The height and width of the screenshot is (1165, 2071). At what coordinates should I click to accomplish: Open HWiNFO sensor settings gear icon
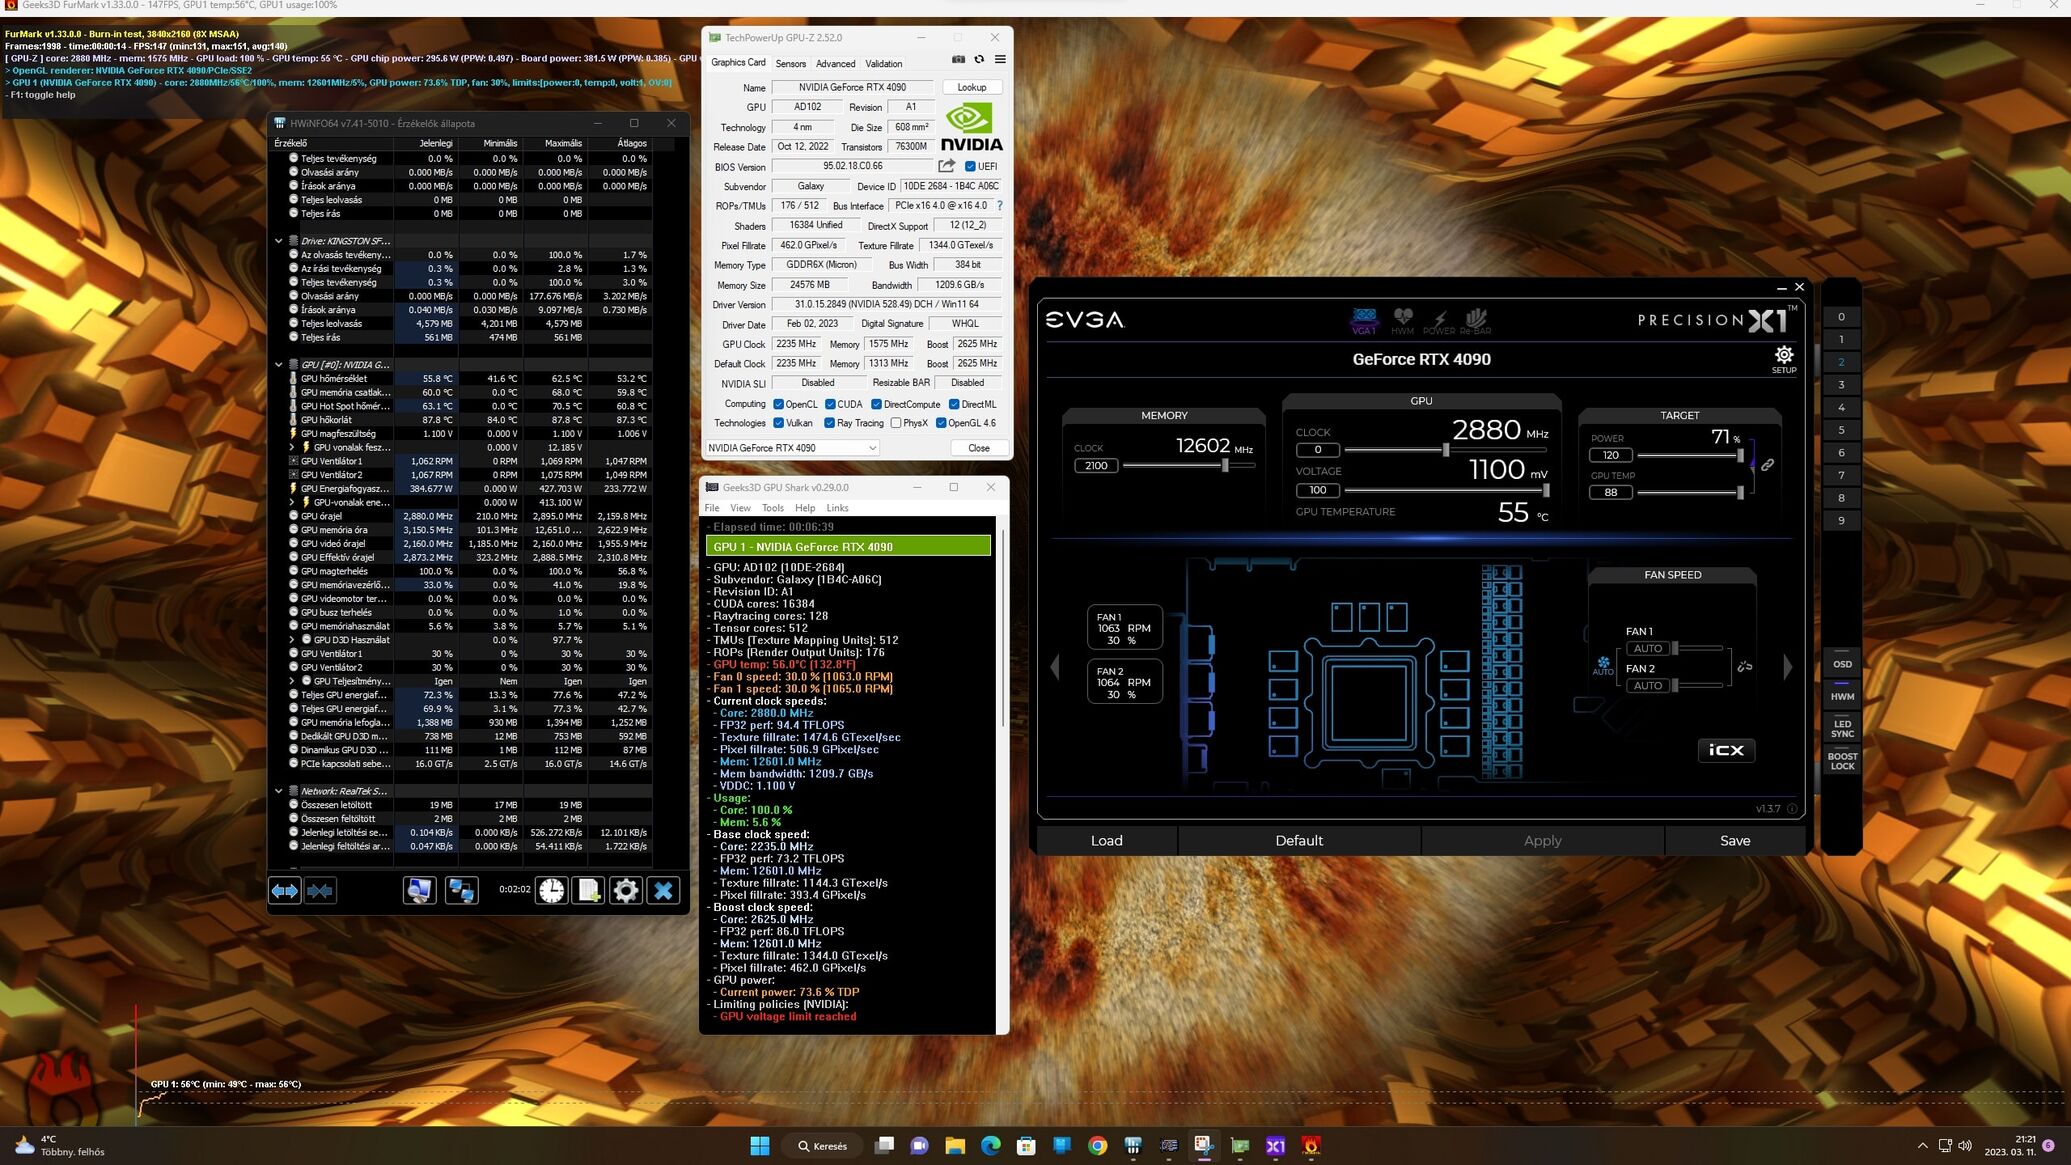(x=626, y=890)
